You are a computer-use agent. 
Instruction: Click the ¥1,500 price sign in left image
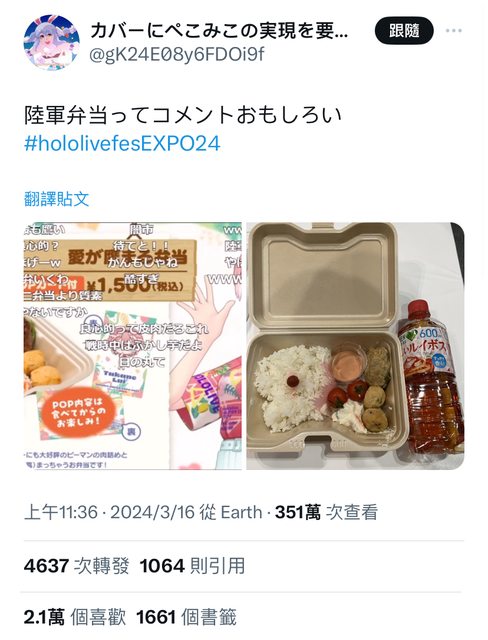(137, 285)
